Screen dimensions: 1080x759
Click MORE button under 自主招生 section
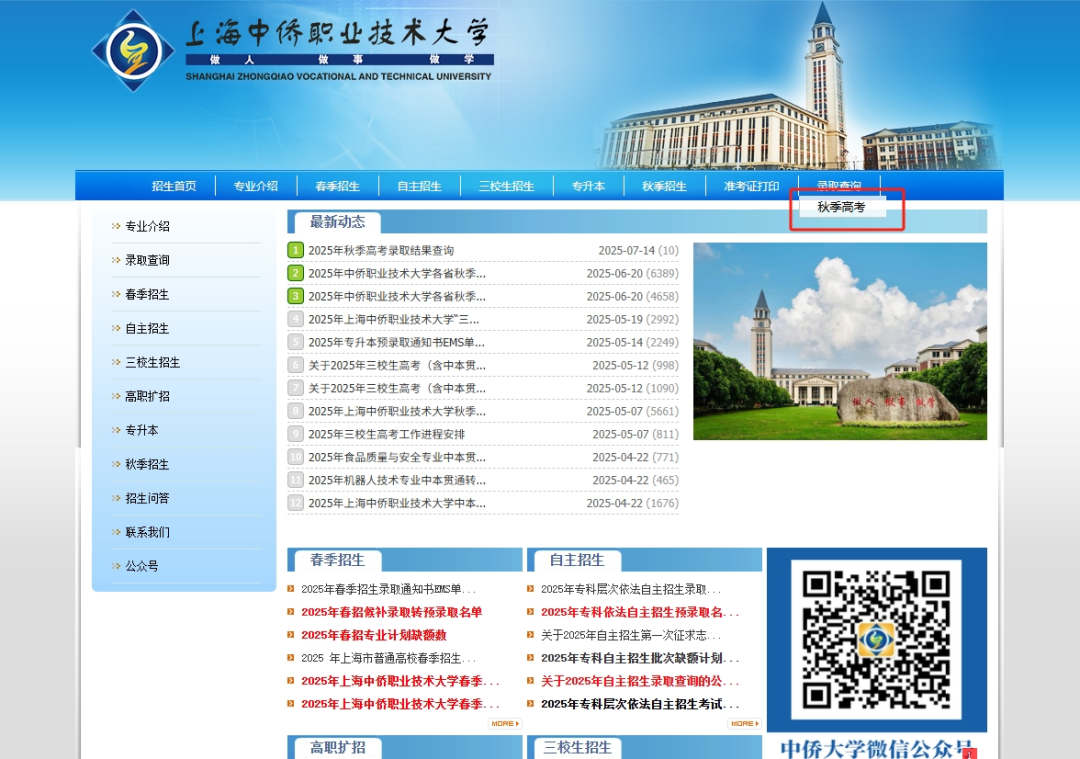tap(745, 723)
